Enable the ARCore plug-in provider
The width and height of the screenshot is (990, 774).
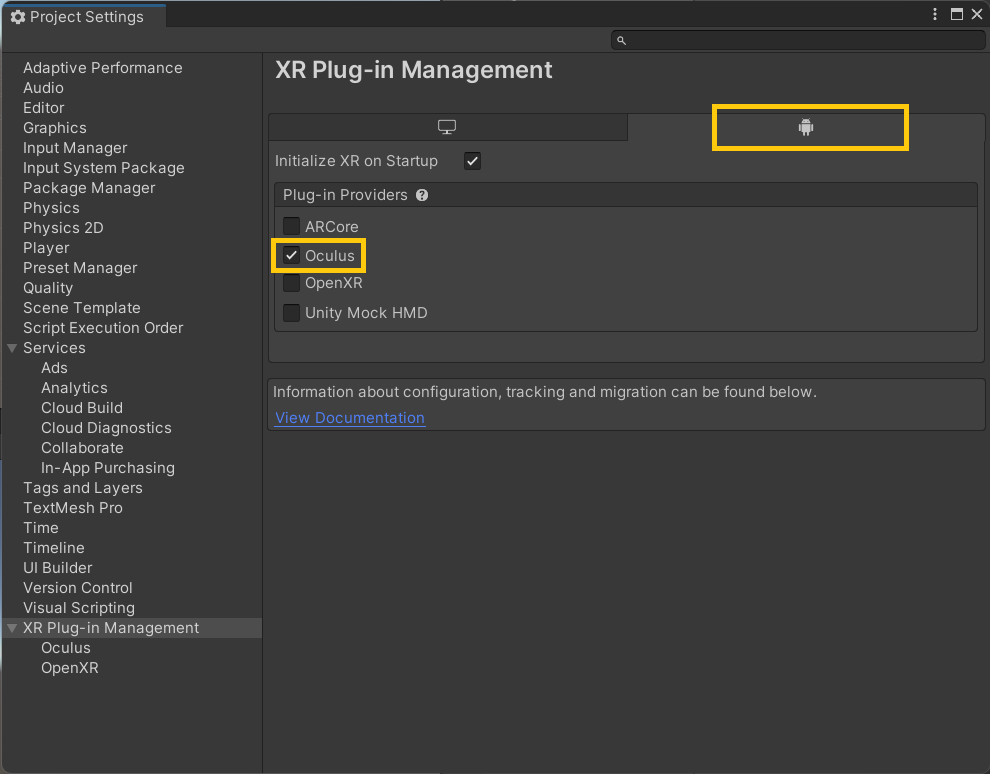tap(291, 225)
